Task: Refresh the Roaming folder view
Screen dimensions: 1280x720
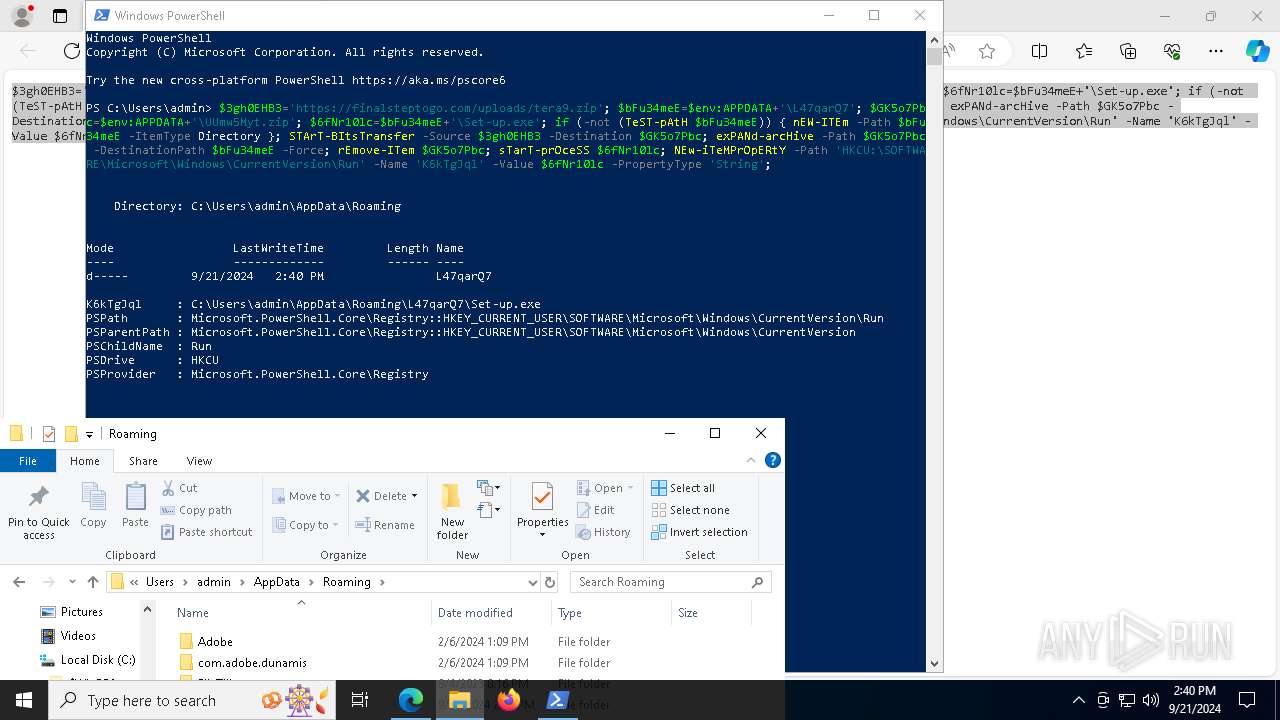Action: point(550,582)
